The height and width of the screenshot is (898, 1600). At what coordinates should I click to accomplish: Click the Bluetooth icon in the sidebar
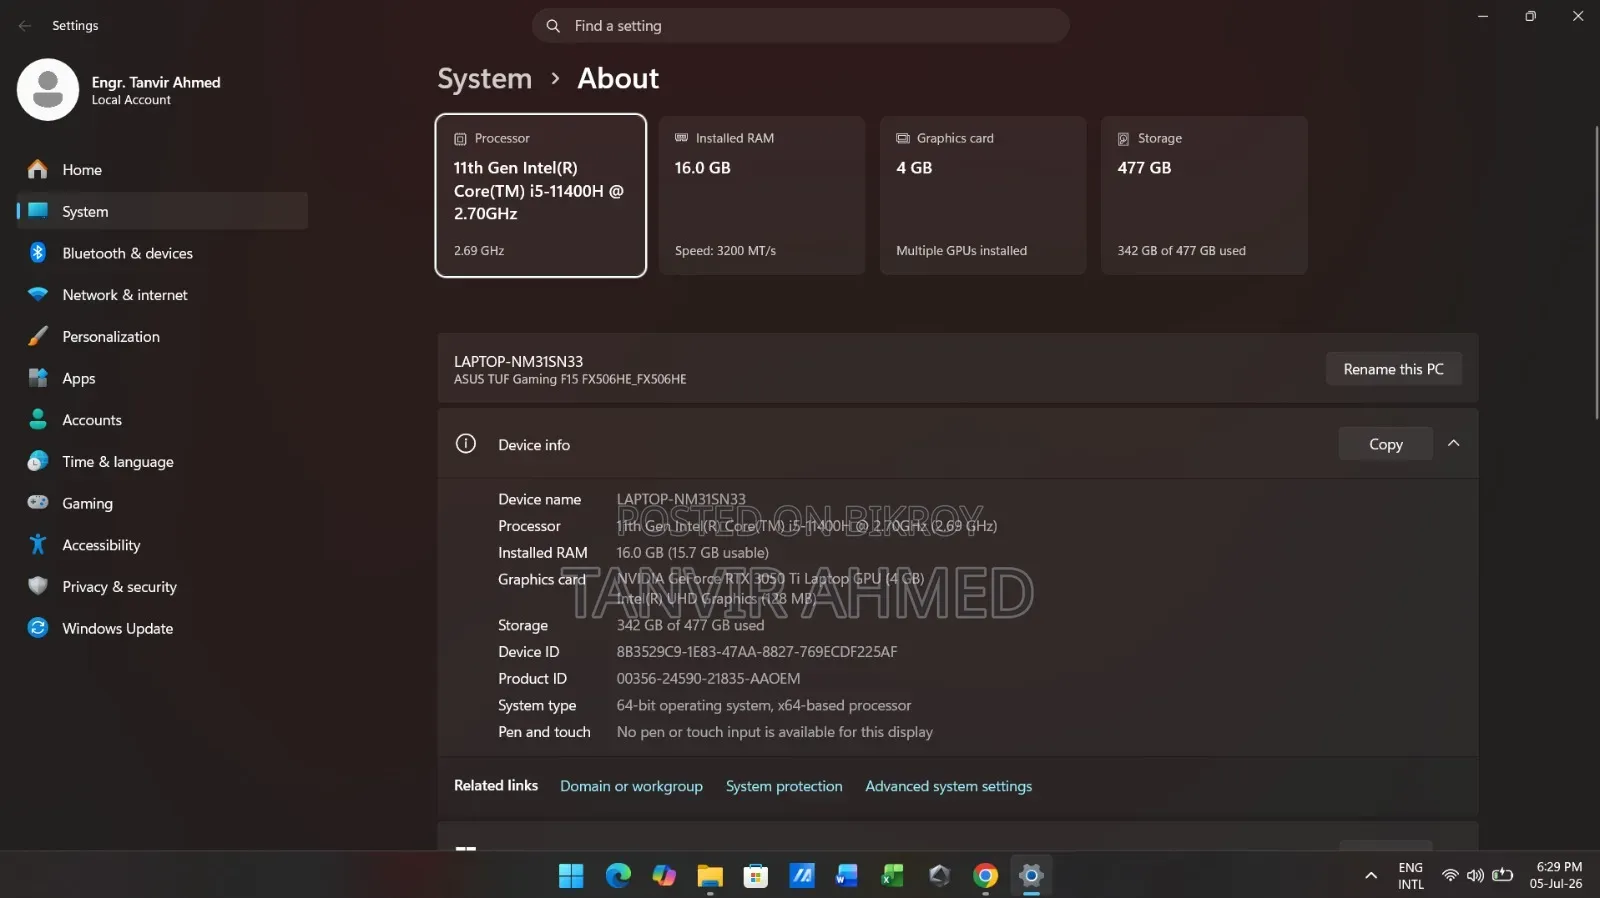coord(38,253)
